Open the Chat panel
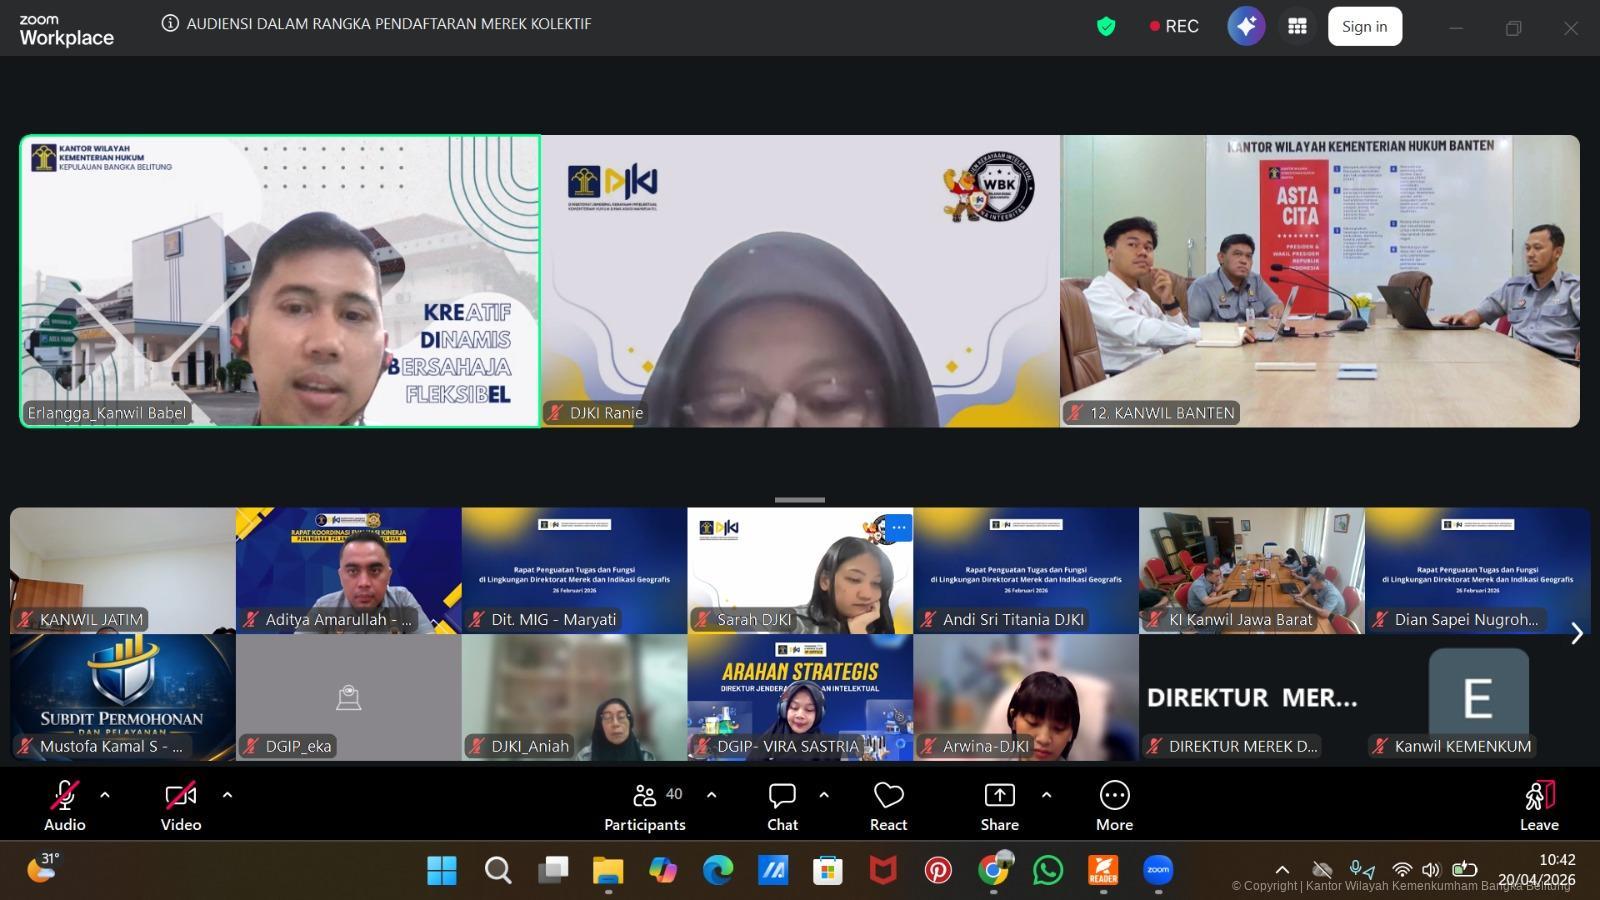This screenshot has height=900, width=1600. (x=782, y=806)
